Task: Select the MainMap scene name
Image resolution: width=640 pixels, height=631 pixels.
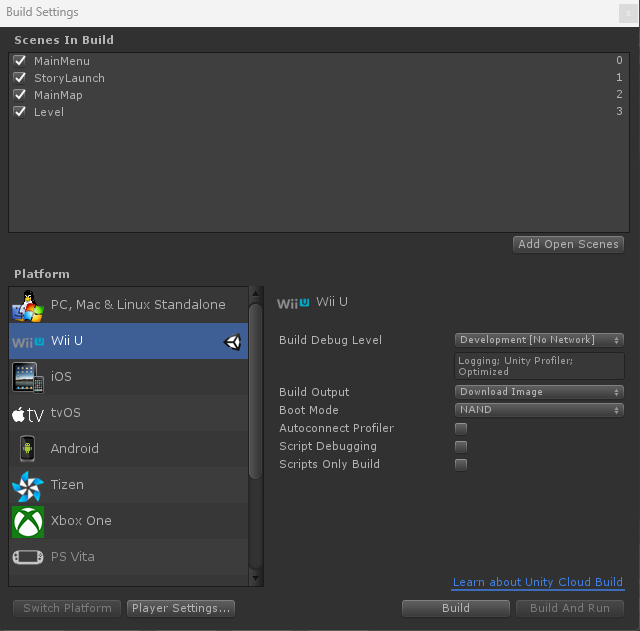Action: point(58,95)
